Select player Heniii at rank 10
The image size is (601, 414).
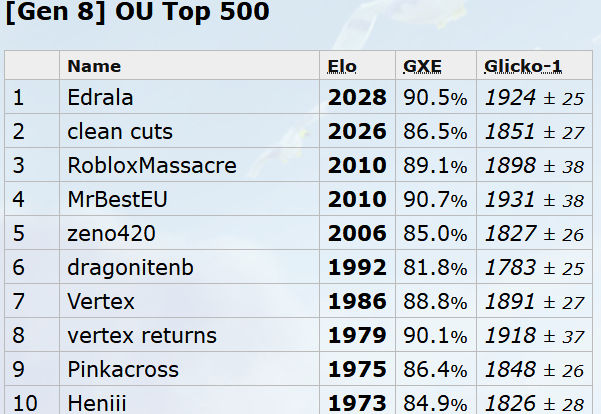click(98, 403)
